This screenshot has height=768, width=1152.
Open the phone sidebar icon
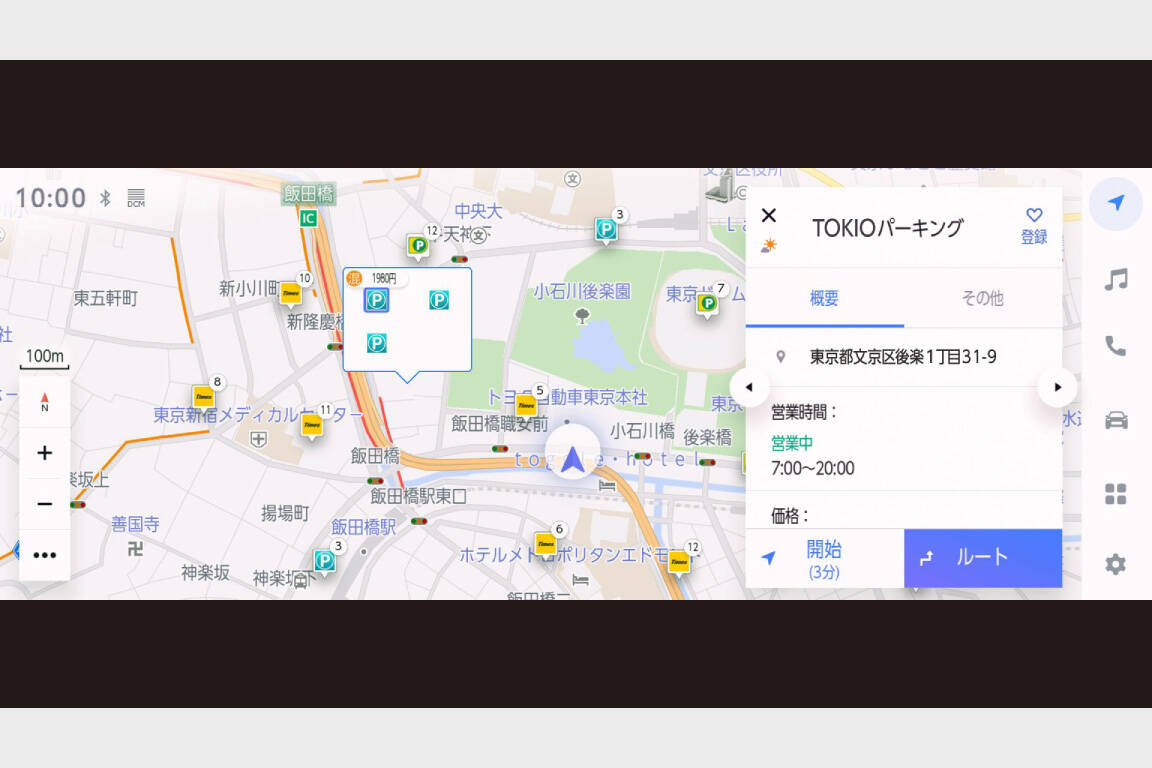1116,346
